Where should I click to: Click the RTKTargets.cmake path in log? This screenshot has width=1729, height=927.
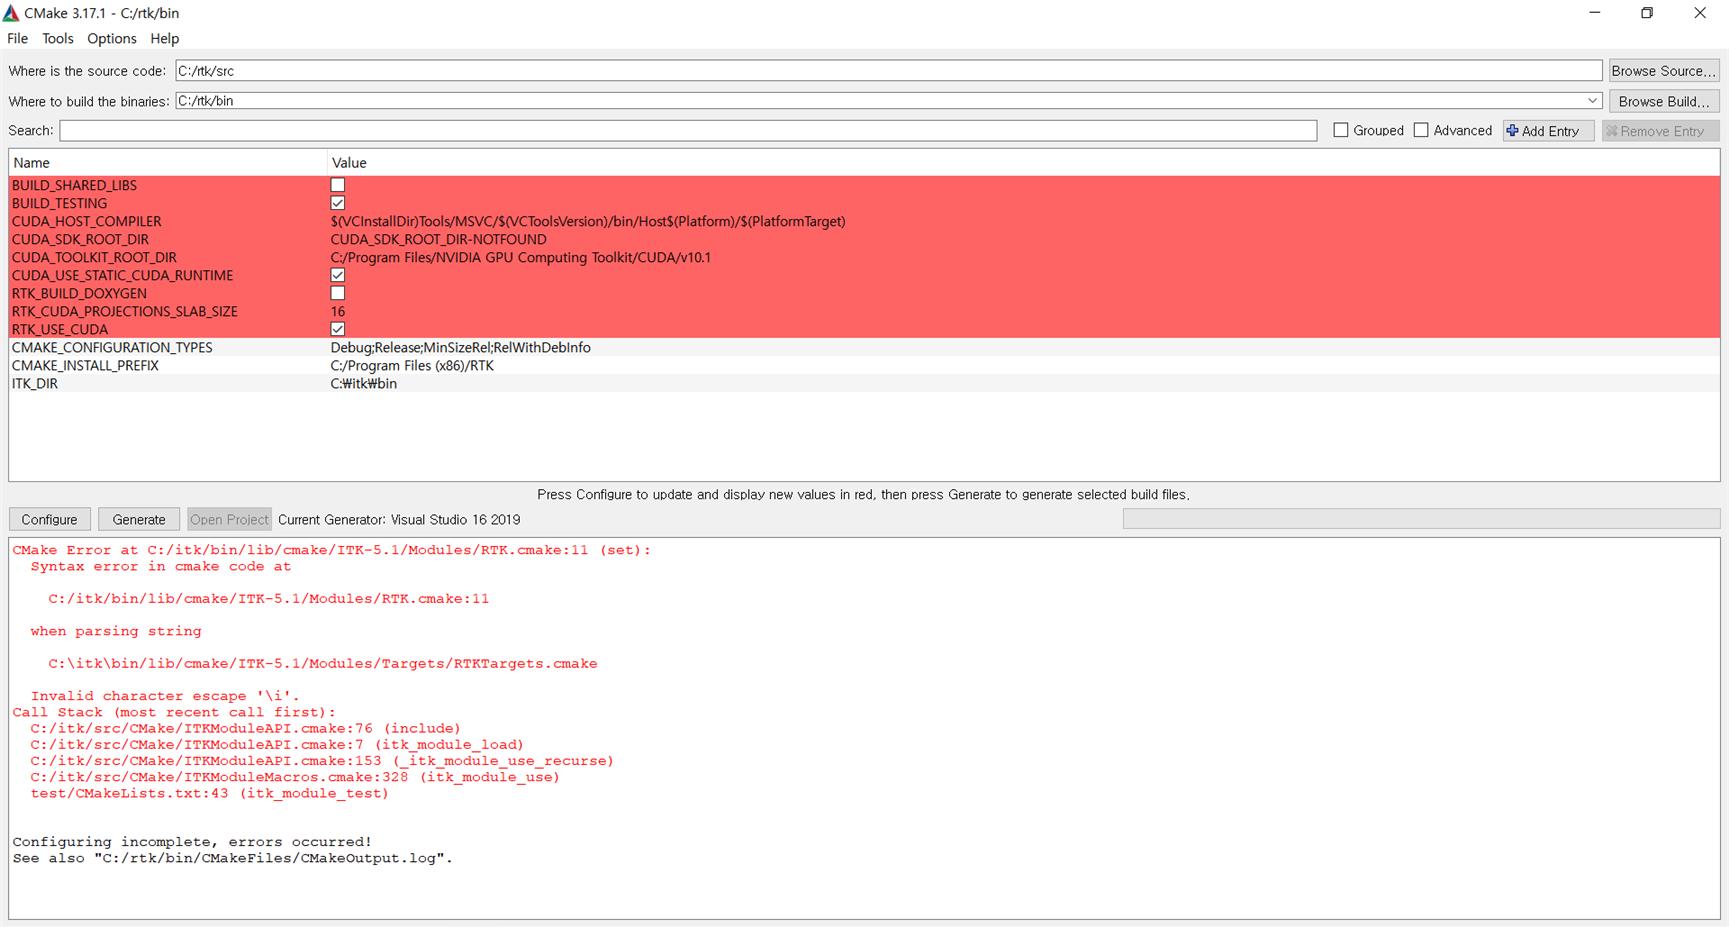[322, 663]
